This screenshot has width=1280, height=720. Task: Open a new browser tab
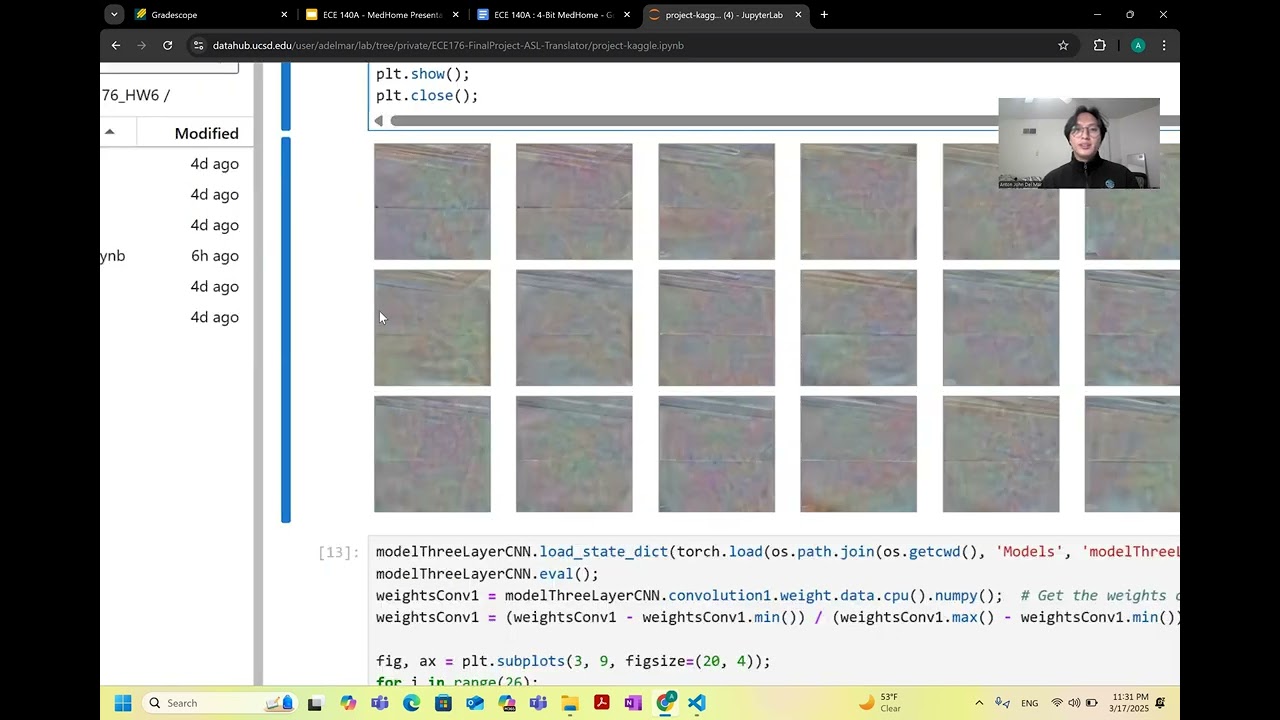(x=824, y=15)
